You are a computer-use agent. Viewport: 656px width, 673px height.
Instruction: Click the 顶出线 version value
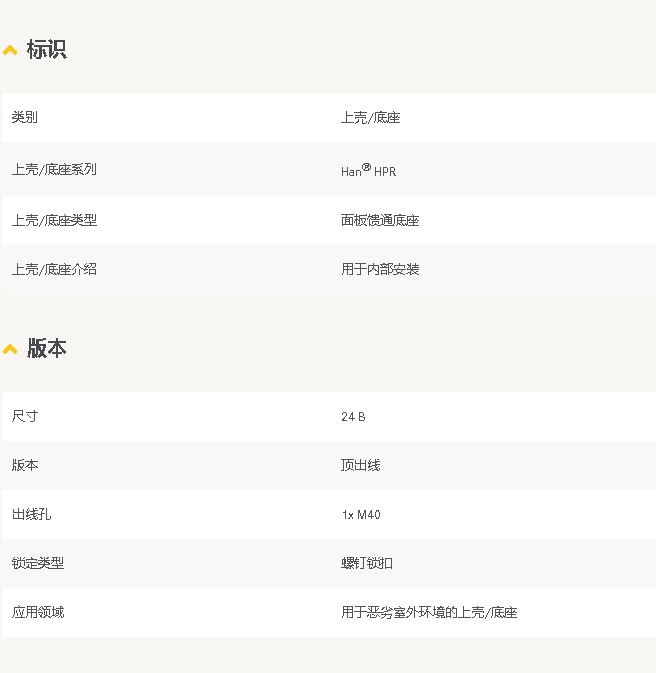(360, 465)
